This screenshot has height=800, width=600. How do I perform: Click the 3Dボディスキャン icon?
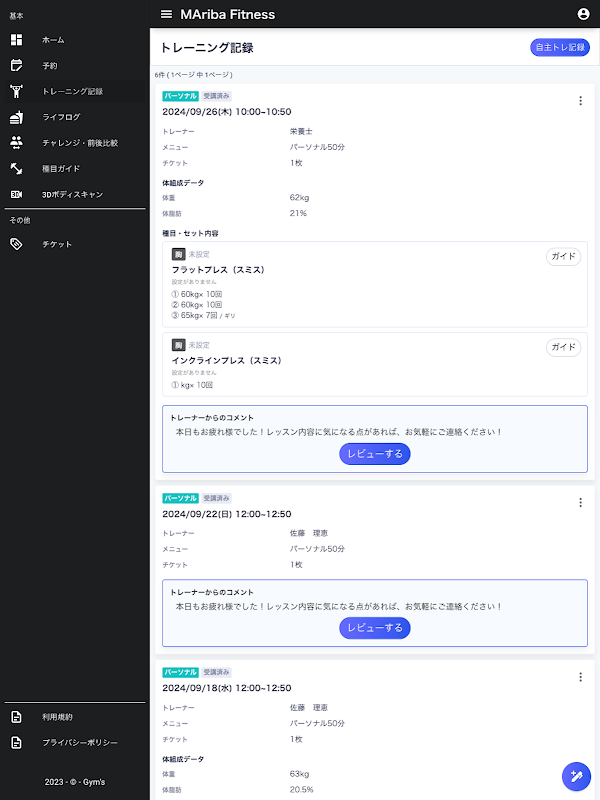[x=16, y=194]
